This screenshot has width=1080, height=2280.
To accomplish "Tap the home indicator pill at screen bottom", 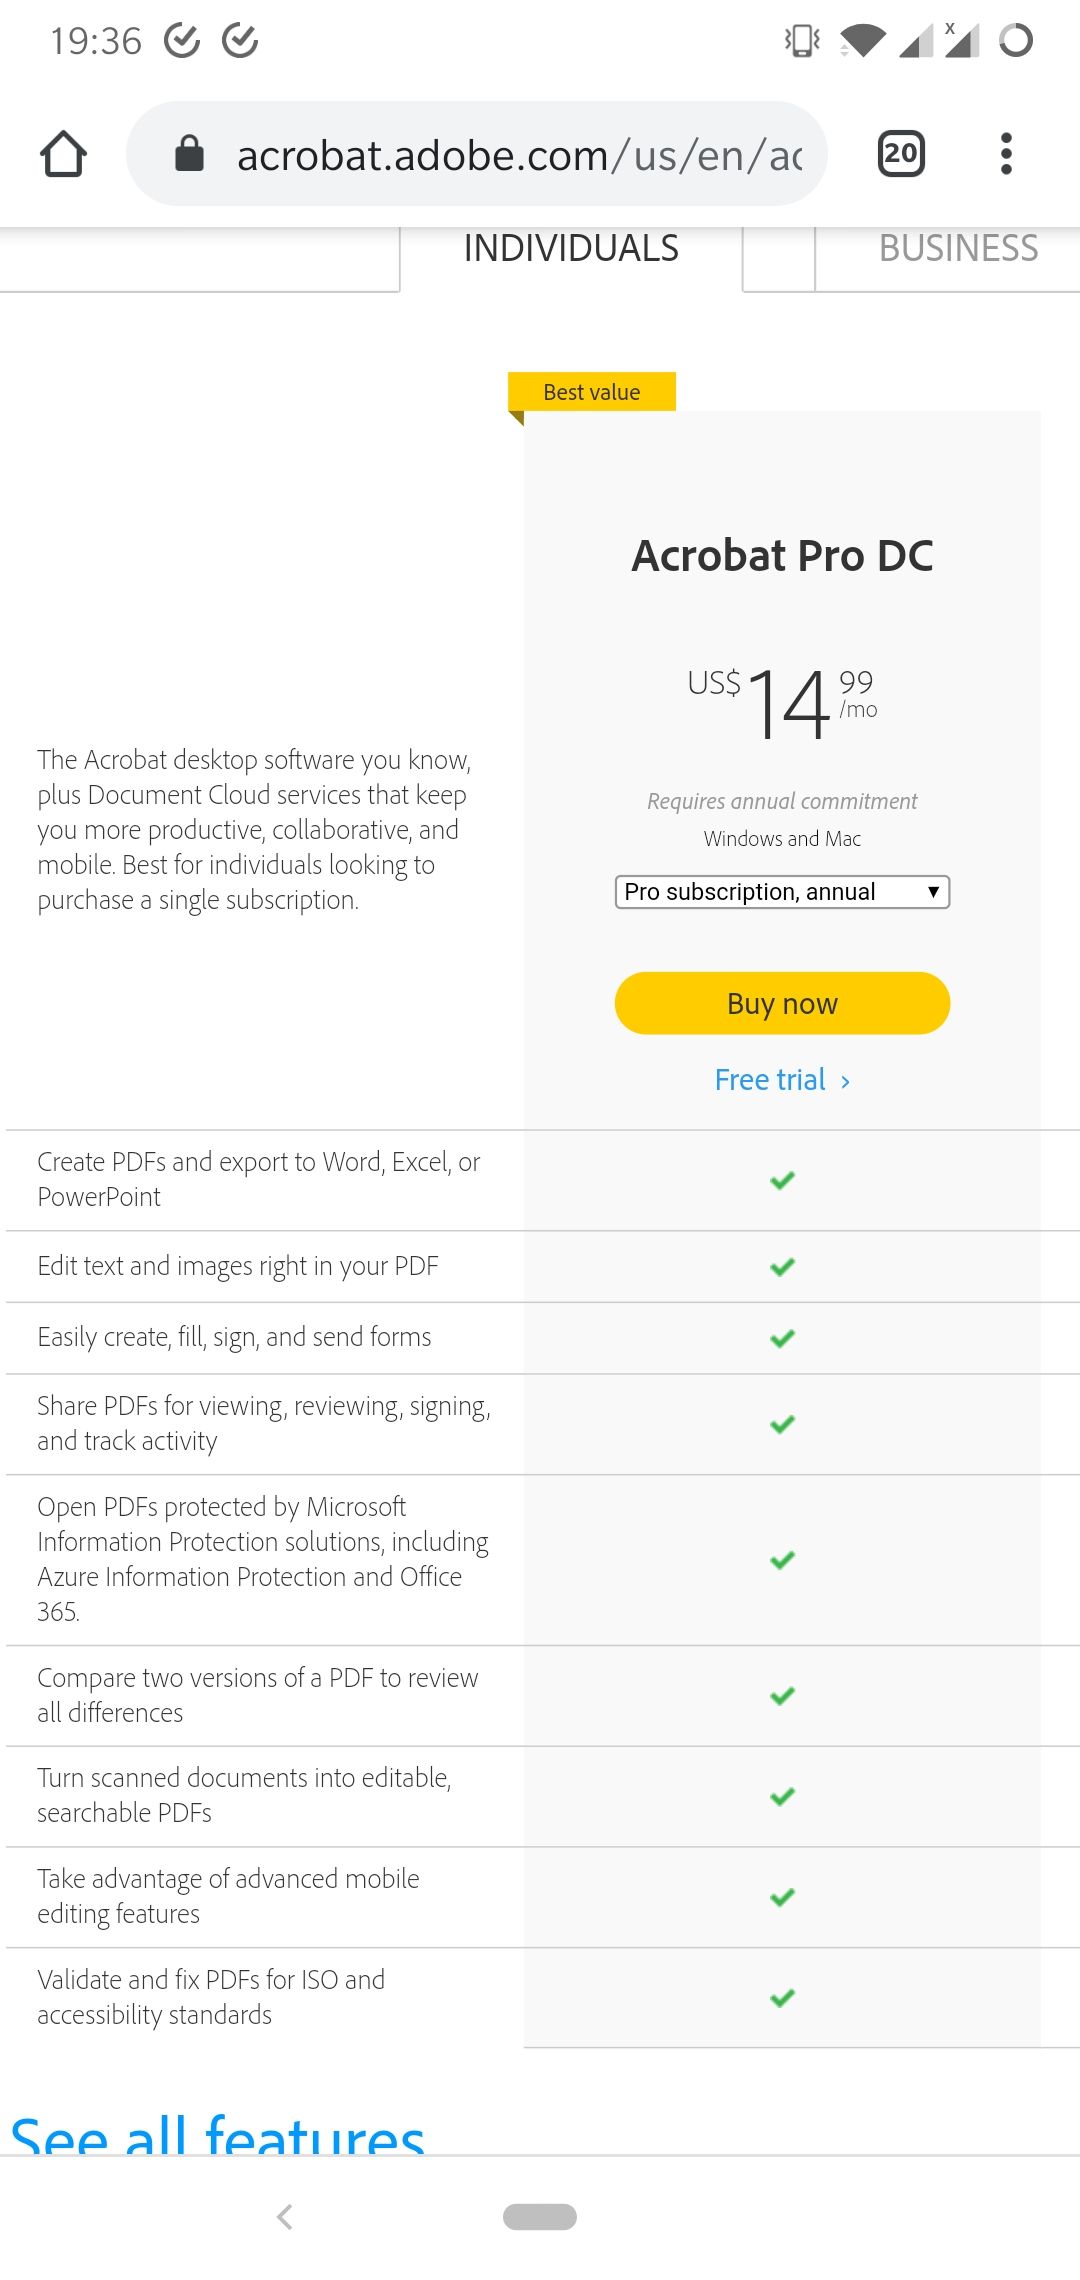I will pyautogui.click(x=540, y=2216).
